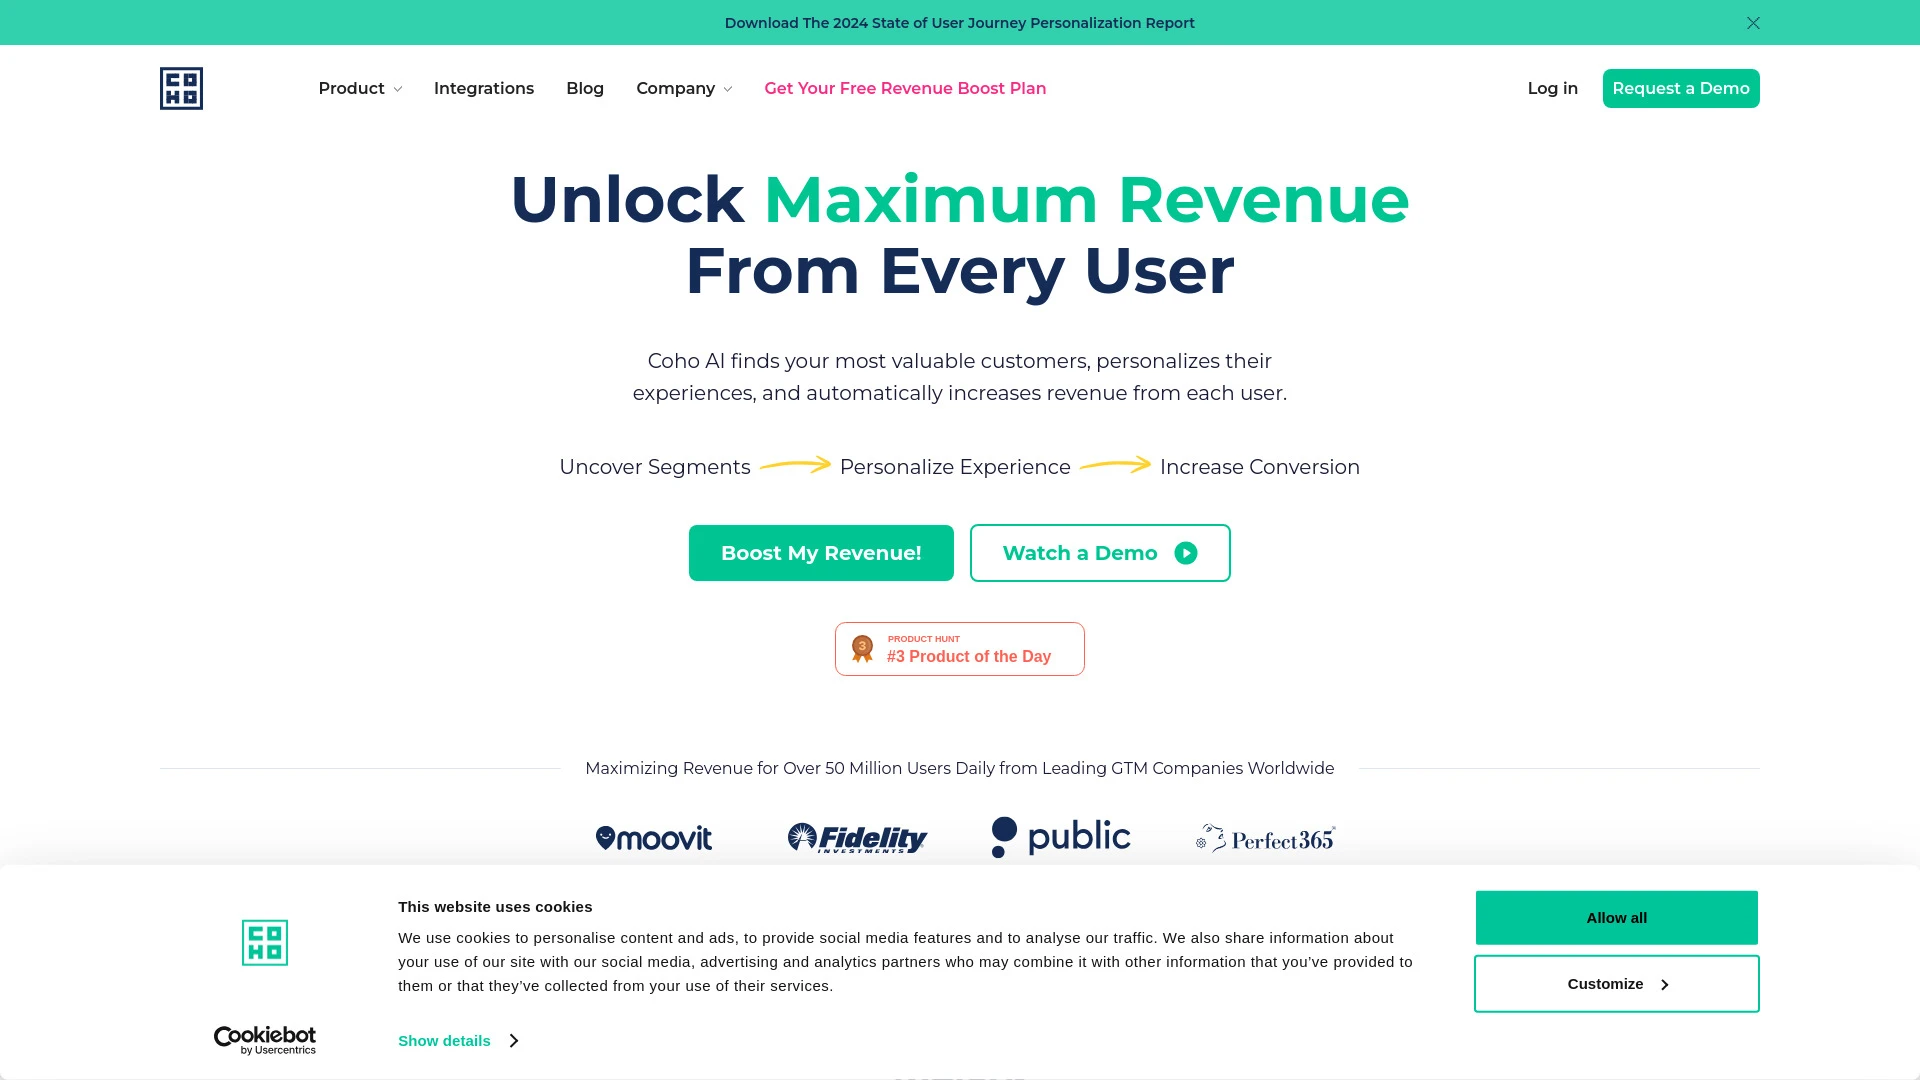
Task: Select Integrations menu item
Action: click(484, 88)
